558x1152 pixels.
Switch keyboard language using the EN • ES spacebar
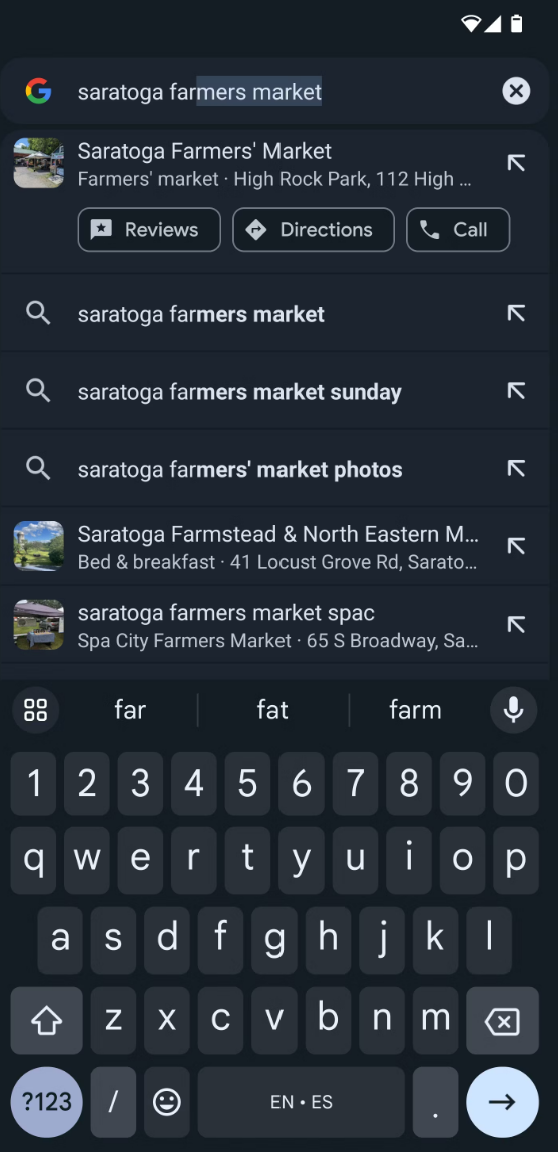[x=301, y=1102]
